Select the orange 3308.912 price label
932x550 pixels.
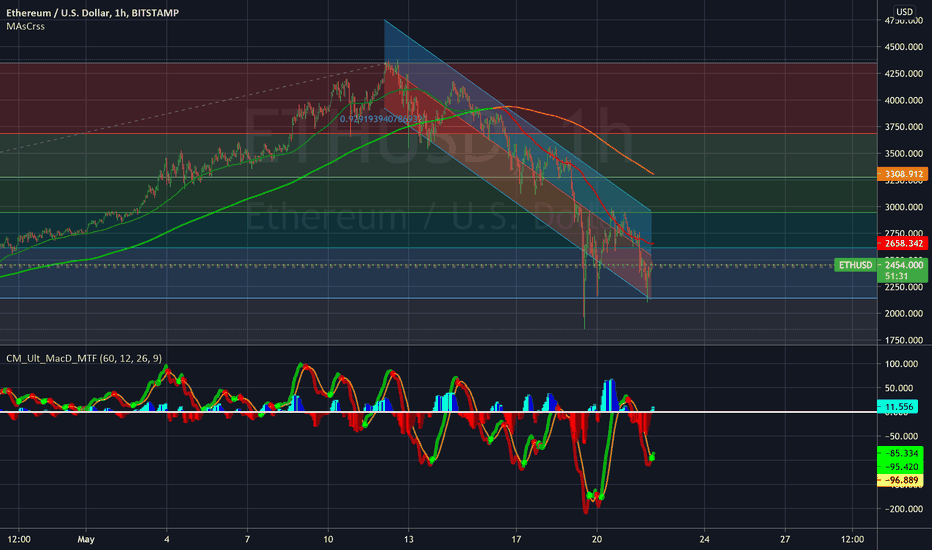[x=902, y=174]
